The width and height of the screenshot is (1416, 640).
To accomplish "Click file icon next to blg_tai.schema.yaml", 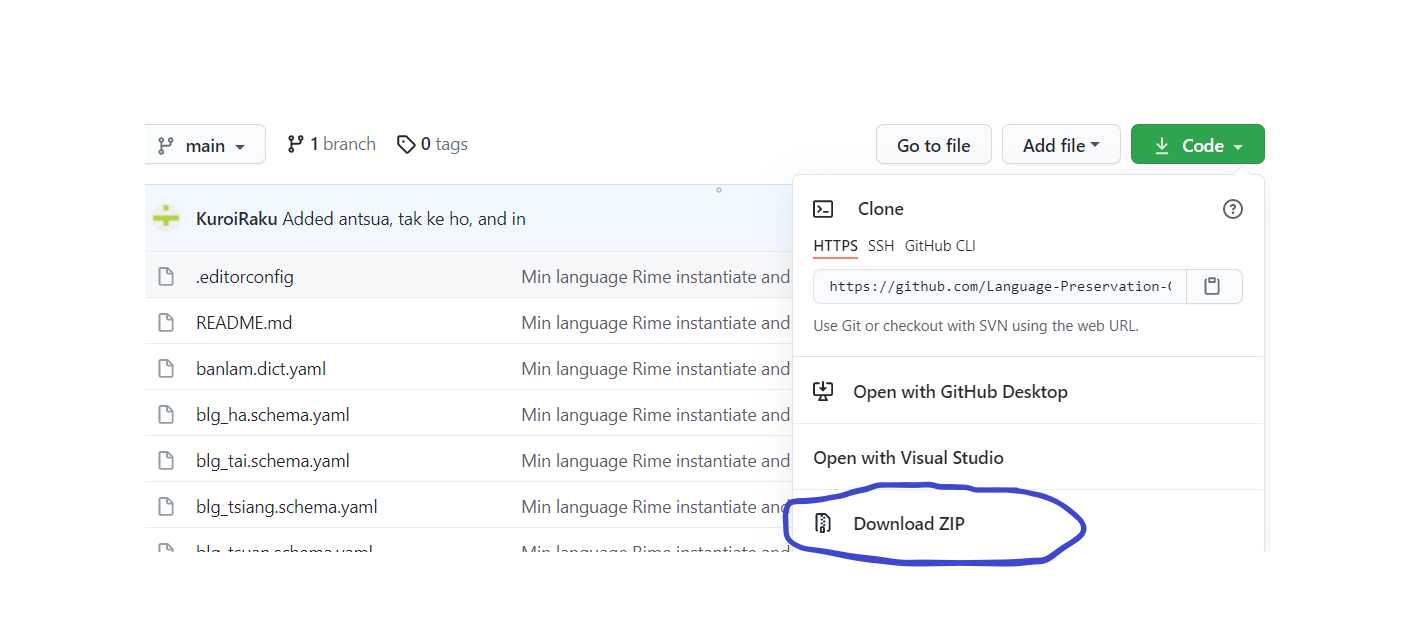I will pos(166,461).
